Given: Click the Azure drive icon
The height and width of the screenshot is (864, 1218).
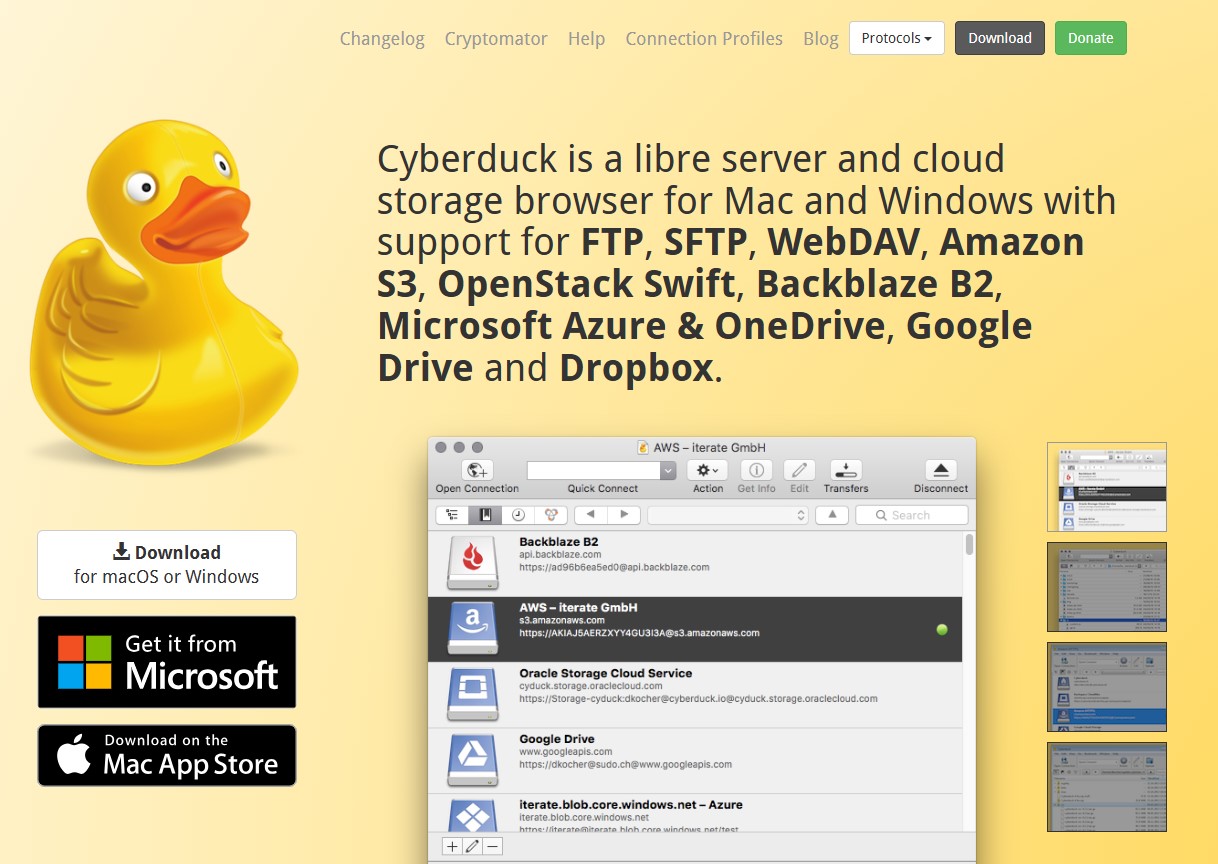Looking at the screenshot, I should pos(473,814).
